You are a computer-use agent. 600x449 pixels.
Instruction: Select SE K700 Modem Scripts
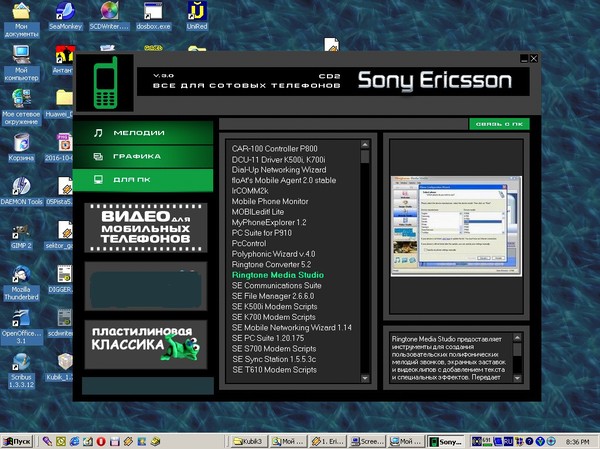click(274, 317)
